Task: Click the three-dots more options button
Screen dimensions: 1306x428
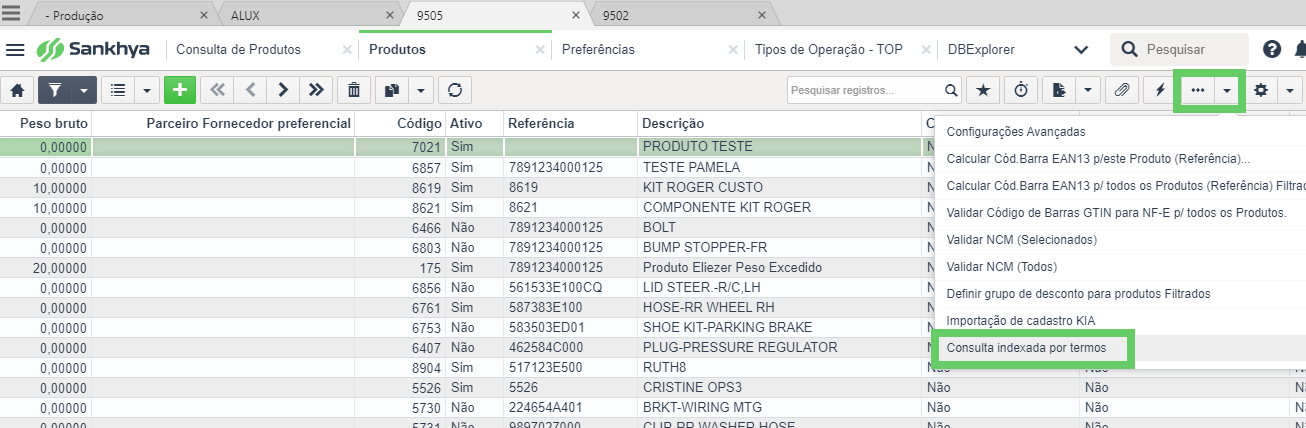Action: 1197,90
